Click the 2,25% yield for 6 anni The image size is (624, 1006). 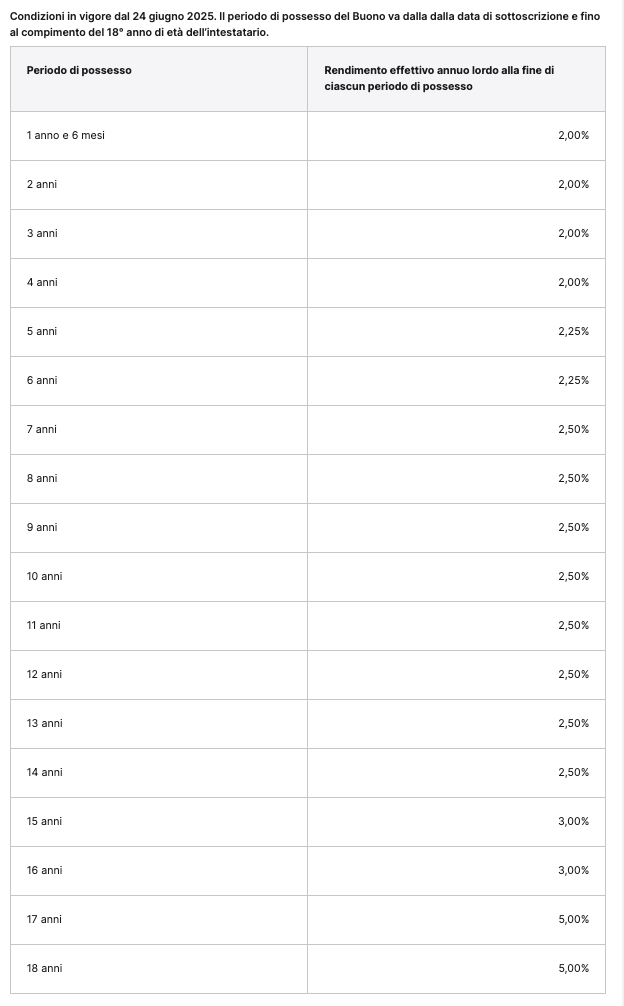point(573,380)
